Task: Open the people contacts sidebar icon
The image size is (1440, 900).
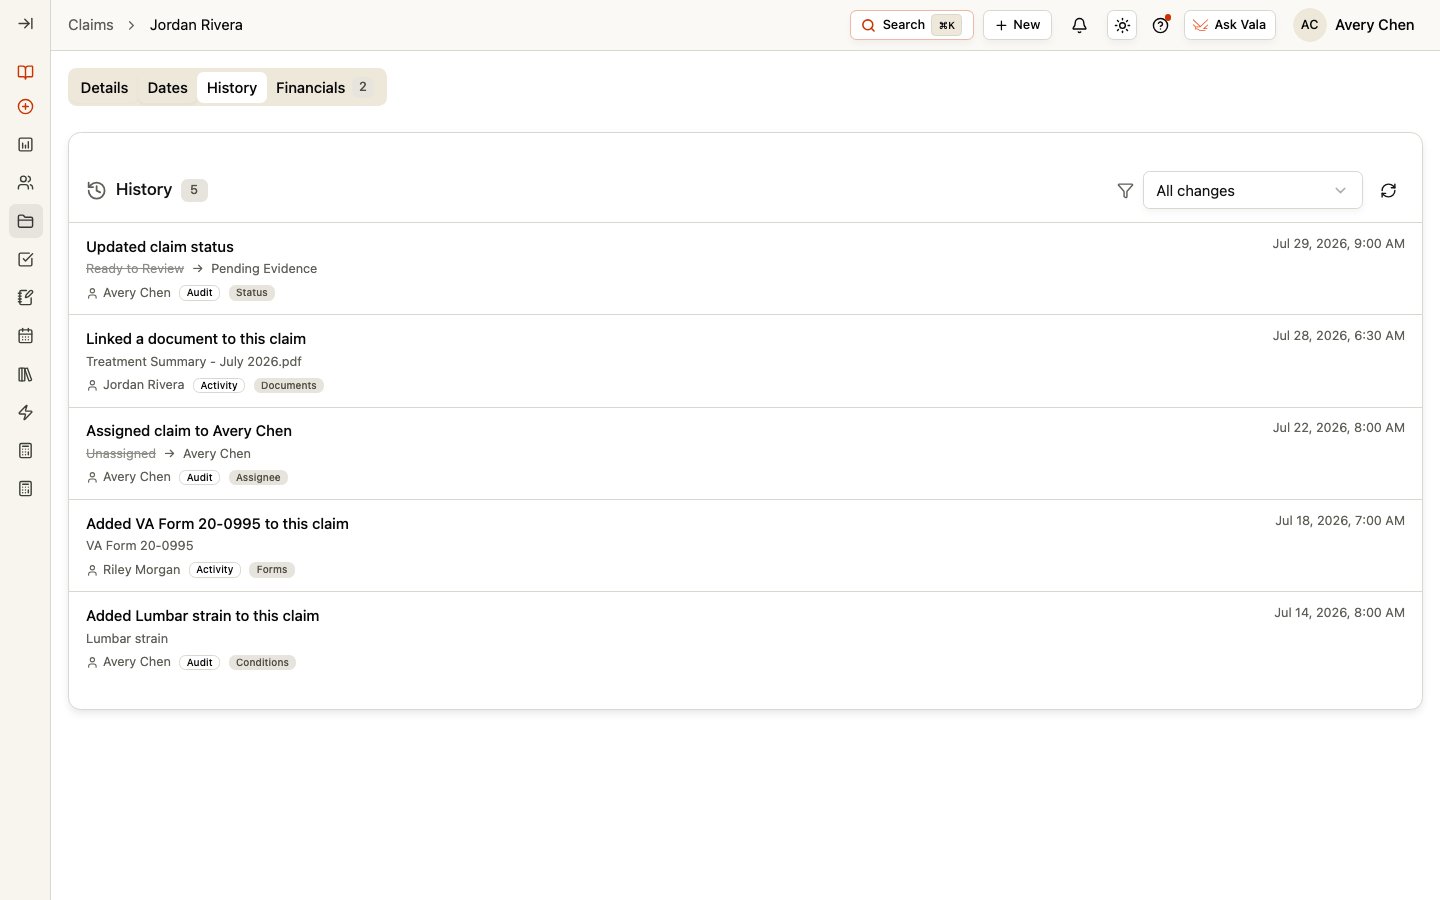Action: [x=26, y=183]
